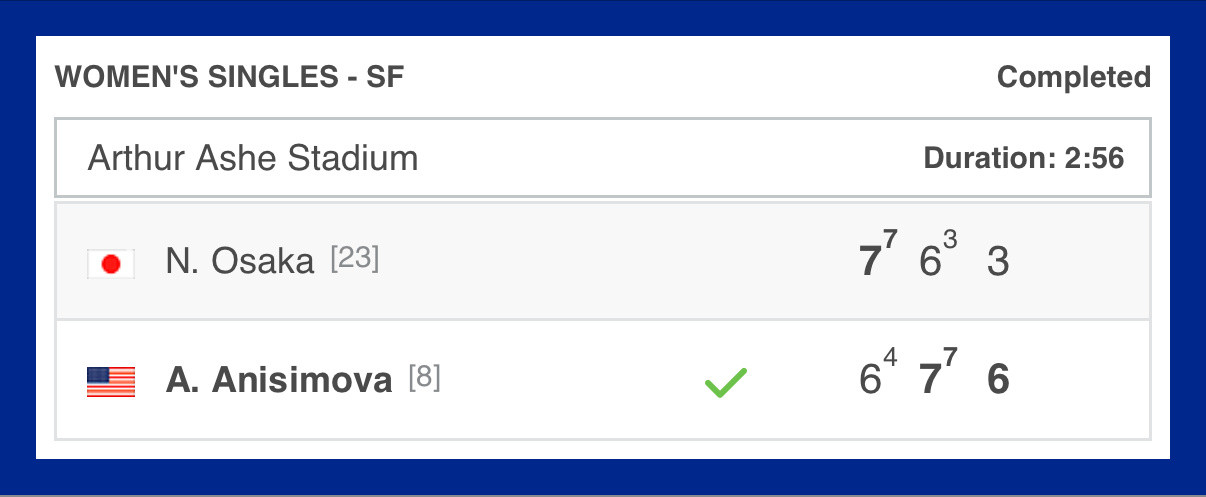Click the Japan flag icon
1206x497 pixels.
click(x=111, y=264)
